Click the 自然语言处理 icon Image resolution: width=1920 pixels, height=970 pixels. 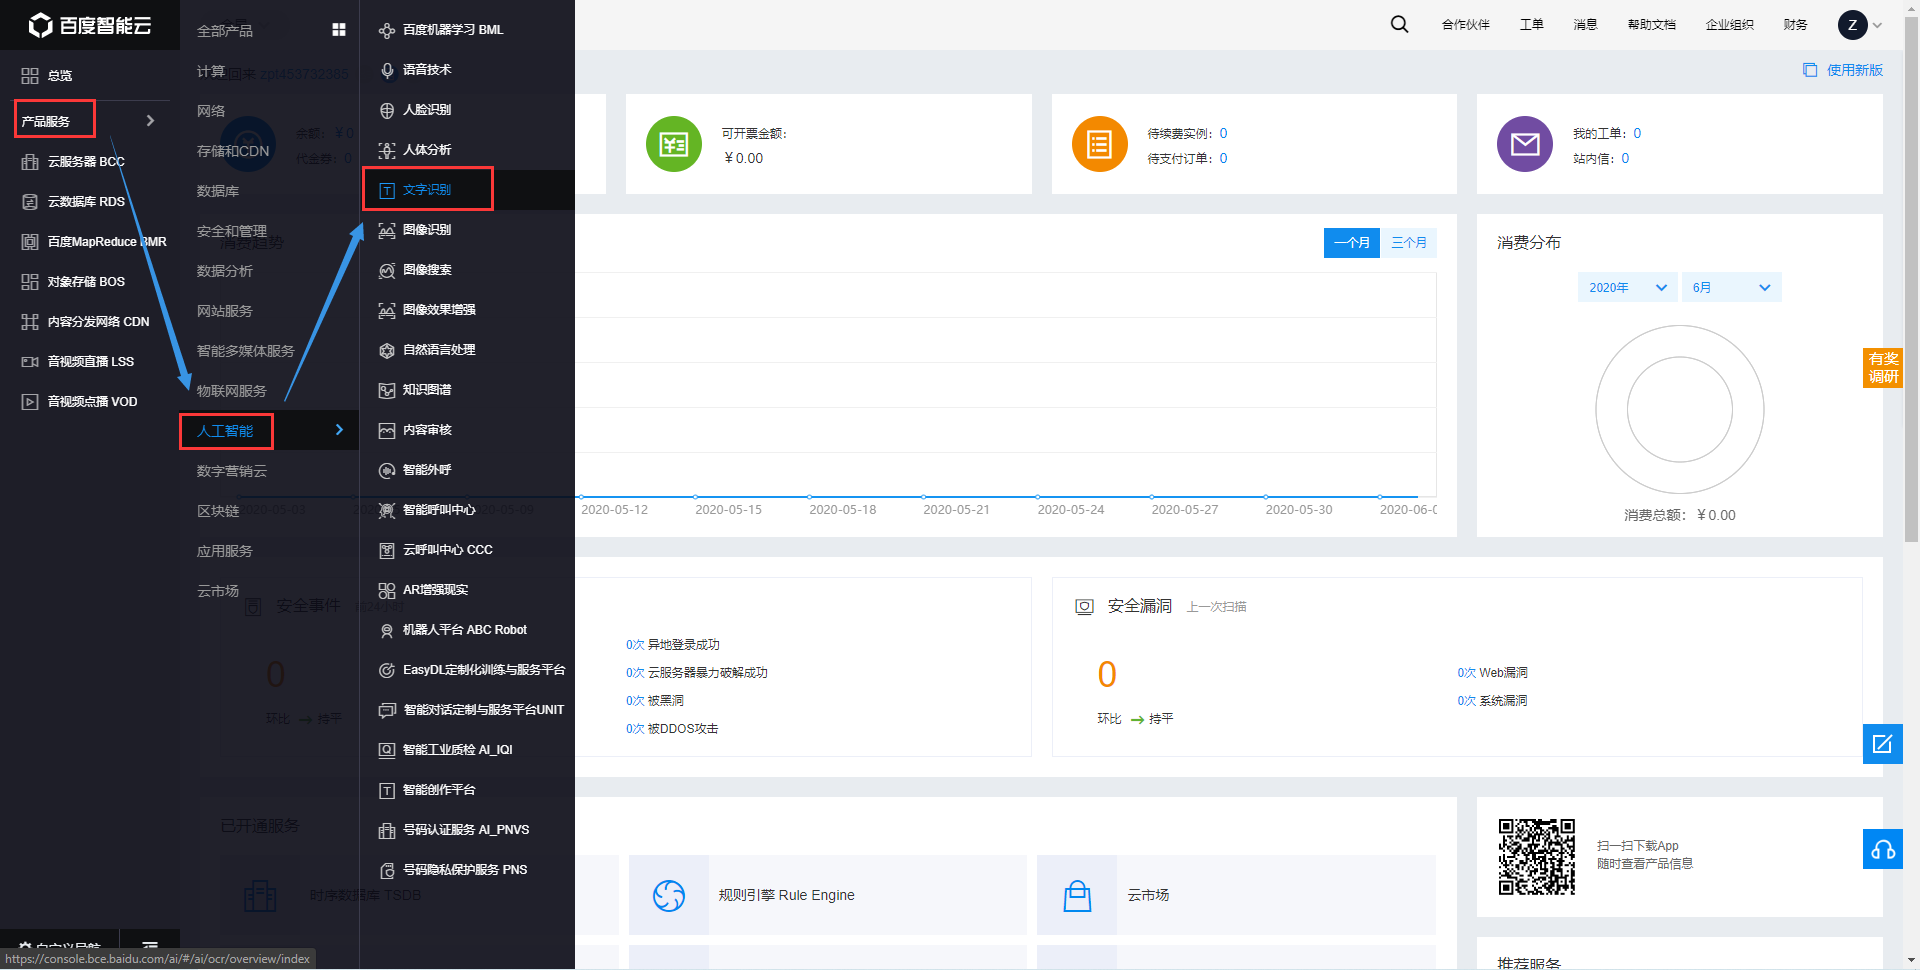point(387,350)
